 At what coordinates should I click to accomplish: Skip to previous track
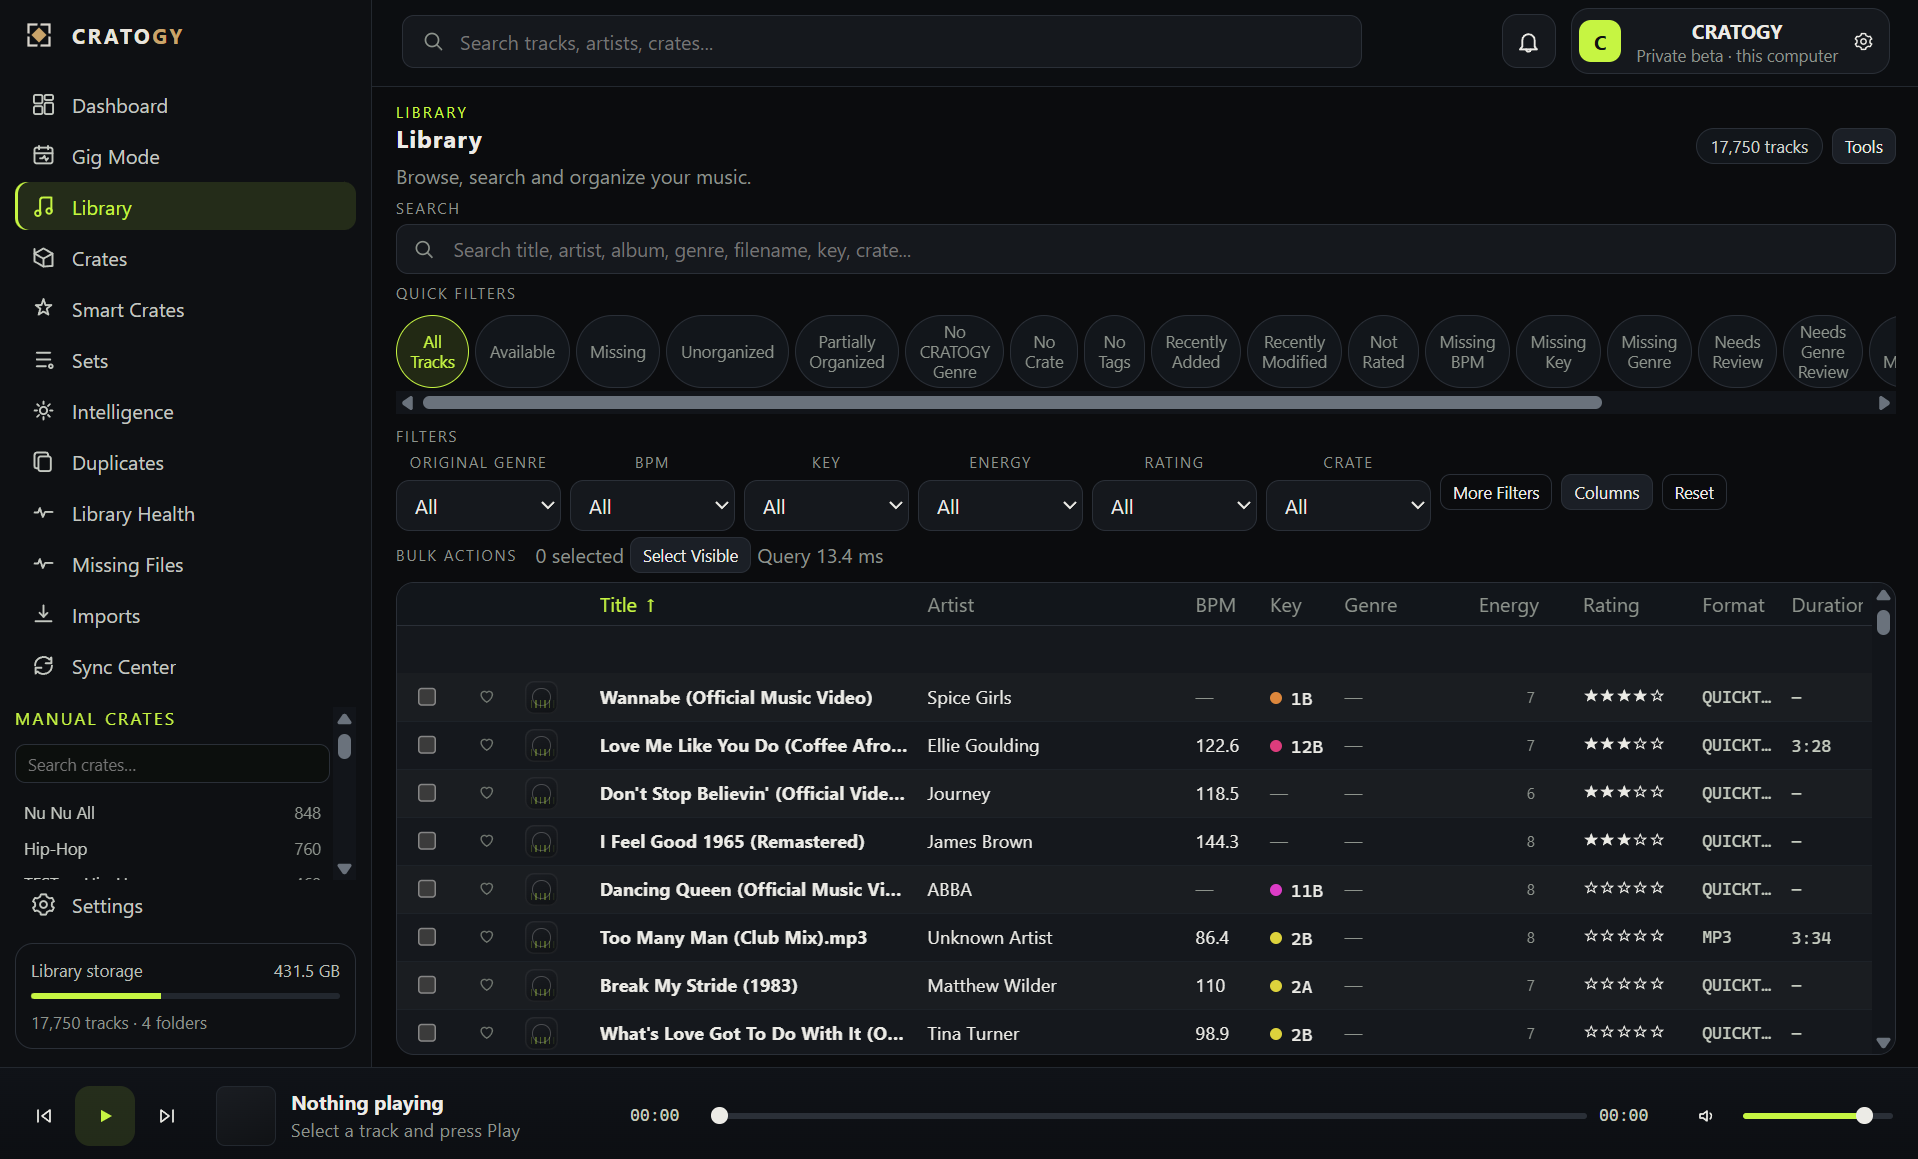pyautogui.click(x=44, y=1115)
